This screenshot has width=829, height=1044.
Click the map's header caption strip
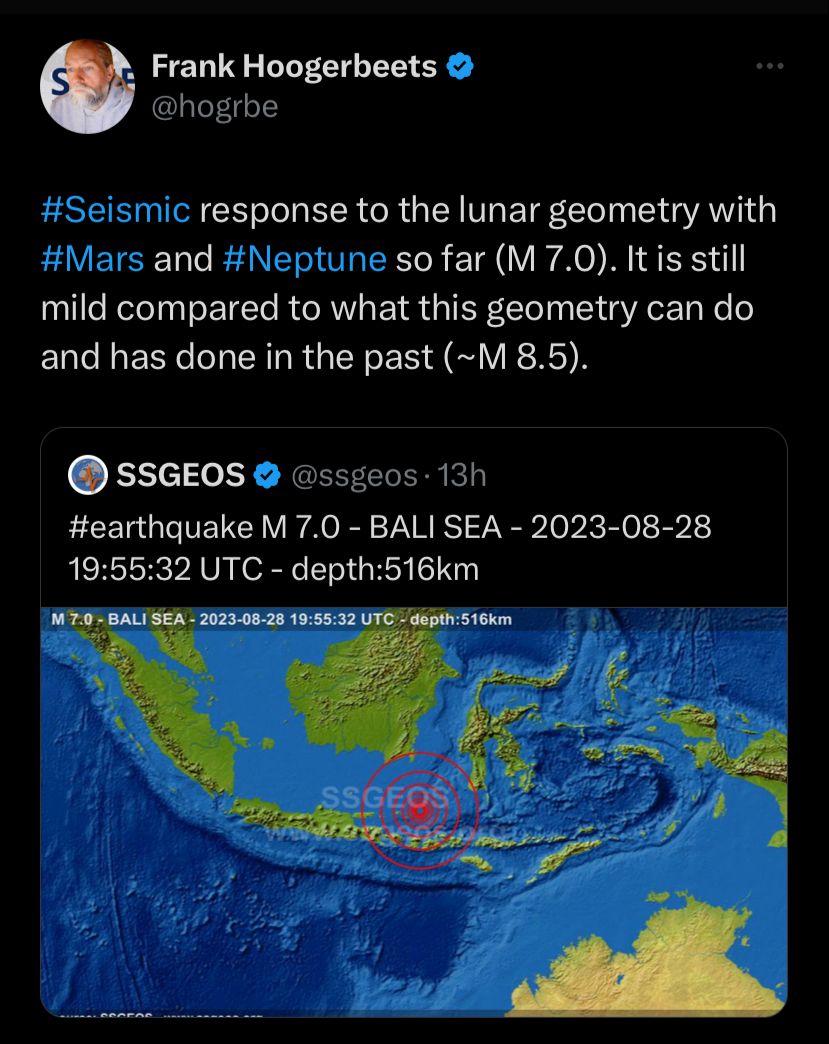point(281,618)
